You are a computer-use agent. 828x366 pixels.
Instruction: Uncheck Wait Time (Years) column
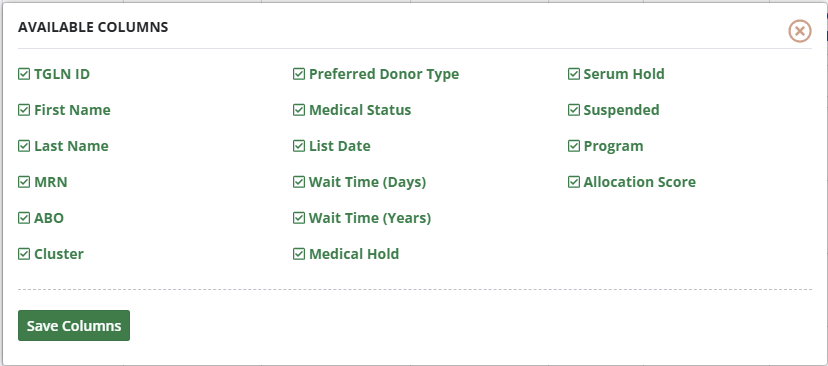[x=299, y=218]
